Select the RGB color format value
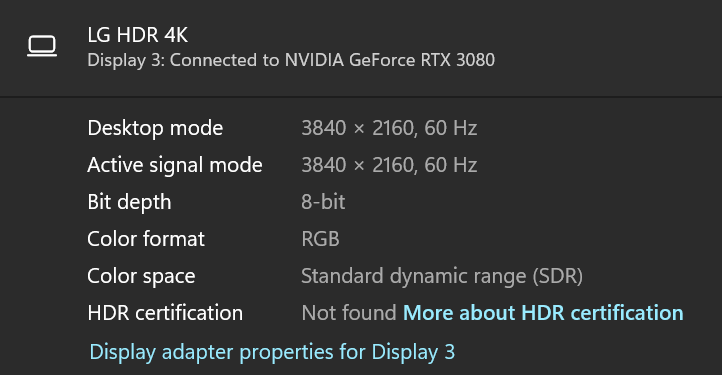722x375 pixels. pyautogui.click(x=320, y=239)
